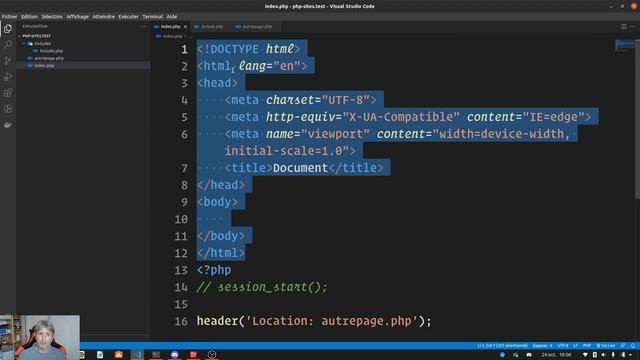The height and width of the screenshot is (360, 640).
Task: Click the leaf-shaped icon in activity bar
Action: (8, 125)
